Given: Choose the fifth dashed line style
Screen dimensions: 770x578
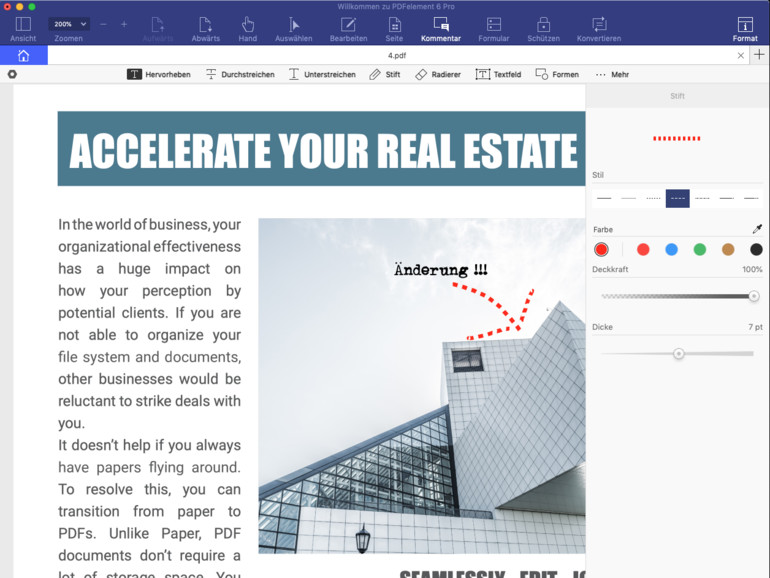Looking at the screenshot, I should (702, 198).
